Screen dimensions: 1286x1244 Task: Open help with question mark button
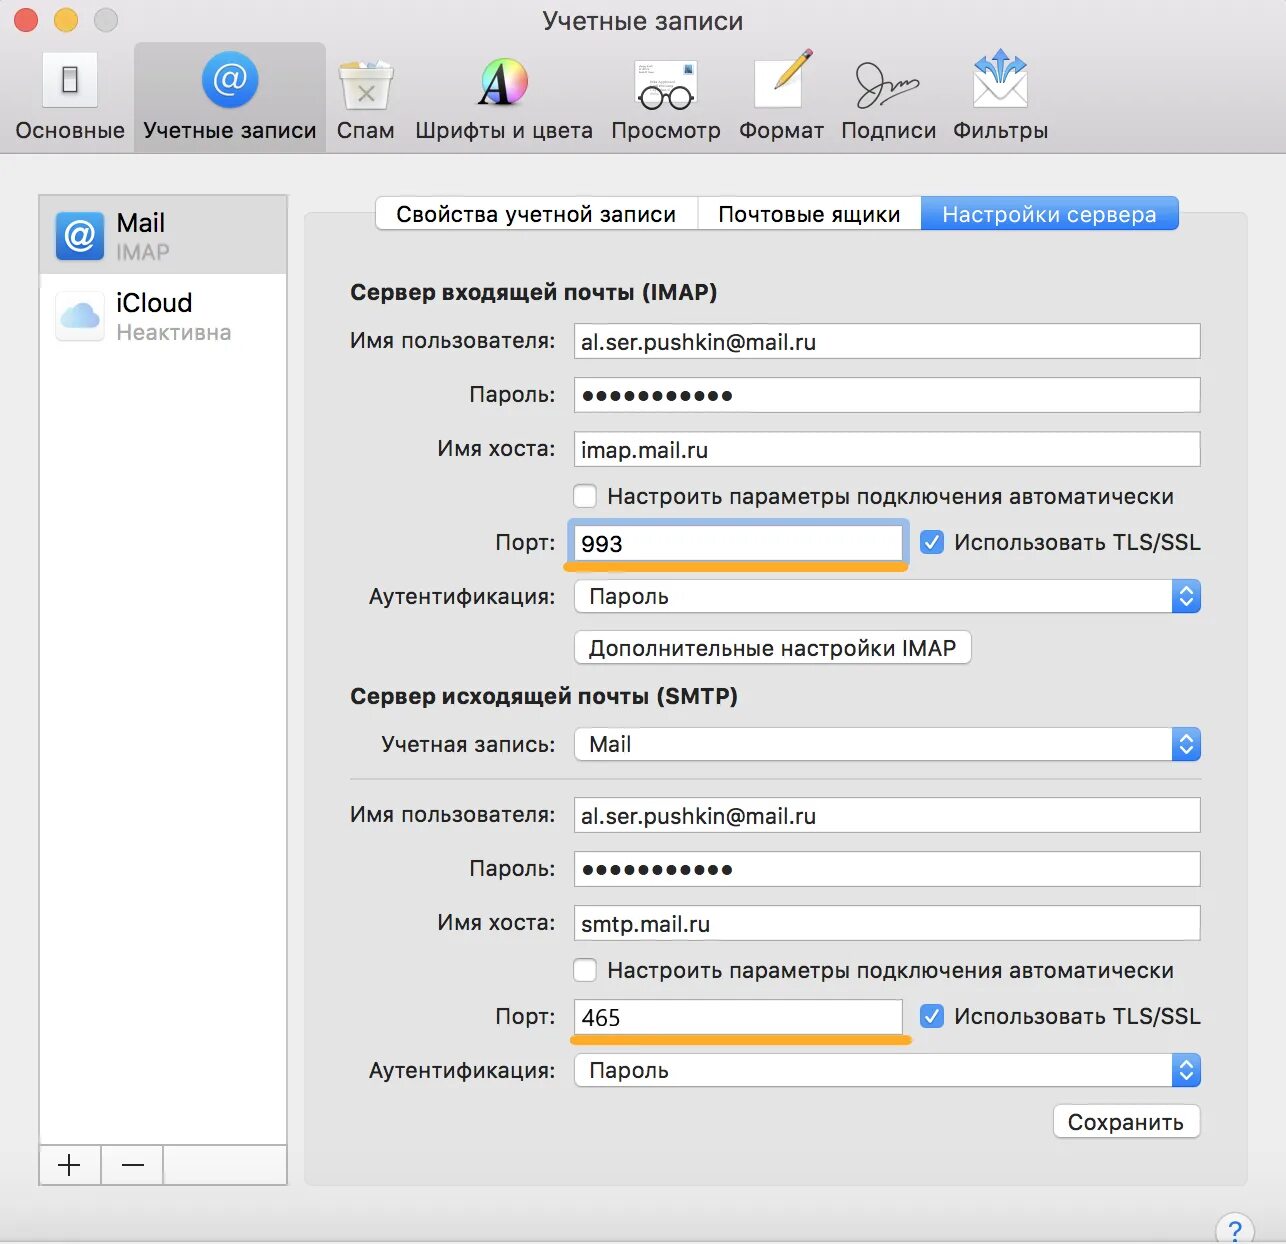pyautogui.click(x=1235, y=1229)
